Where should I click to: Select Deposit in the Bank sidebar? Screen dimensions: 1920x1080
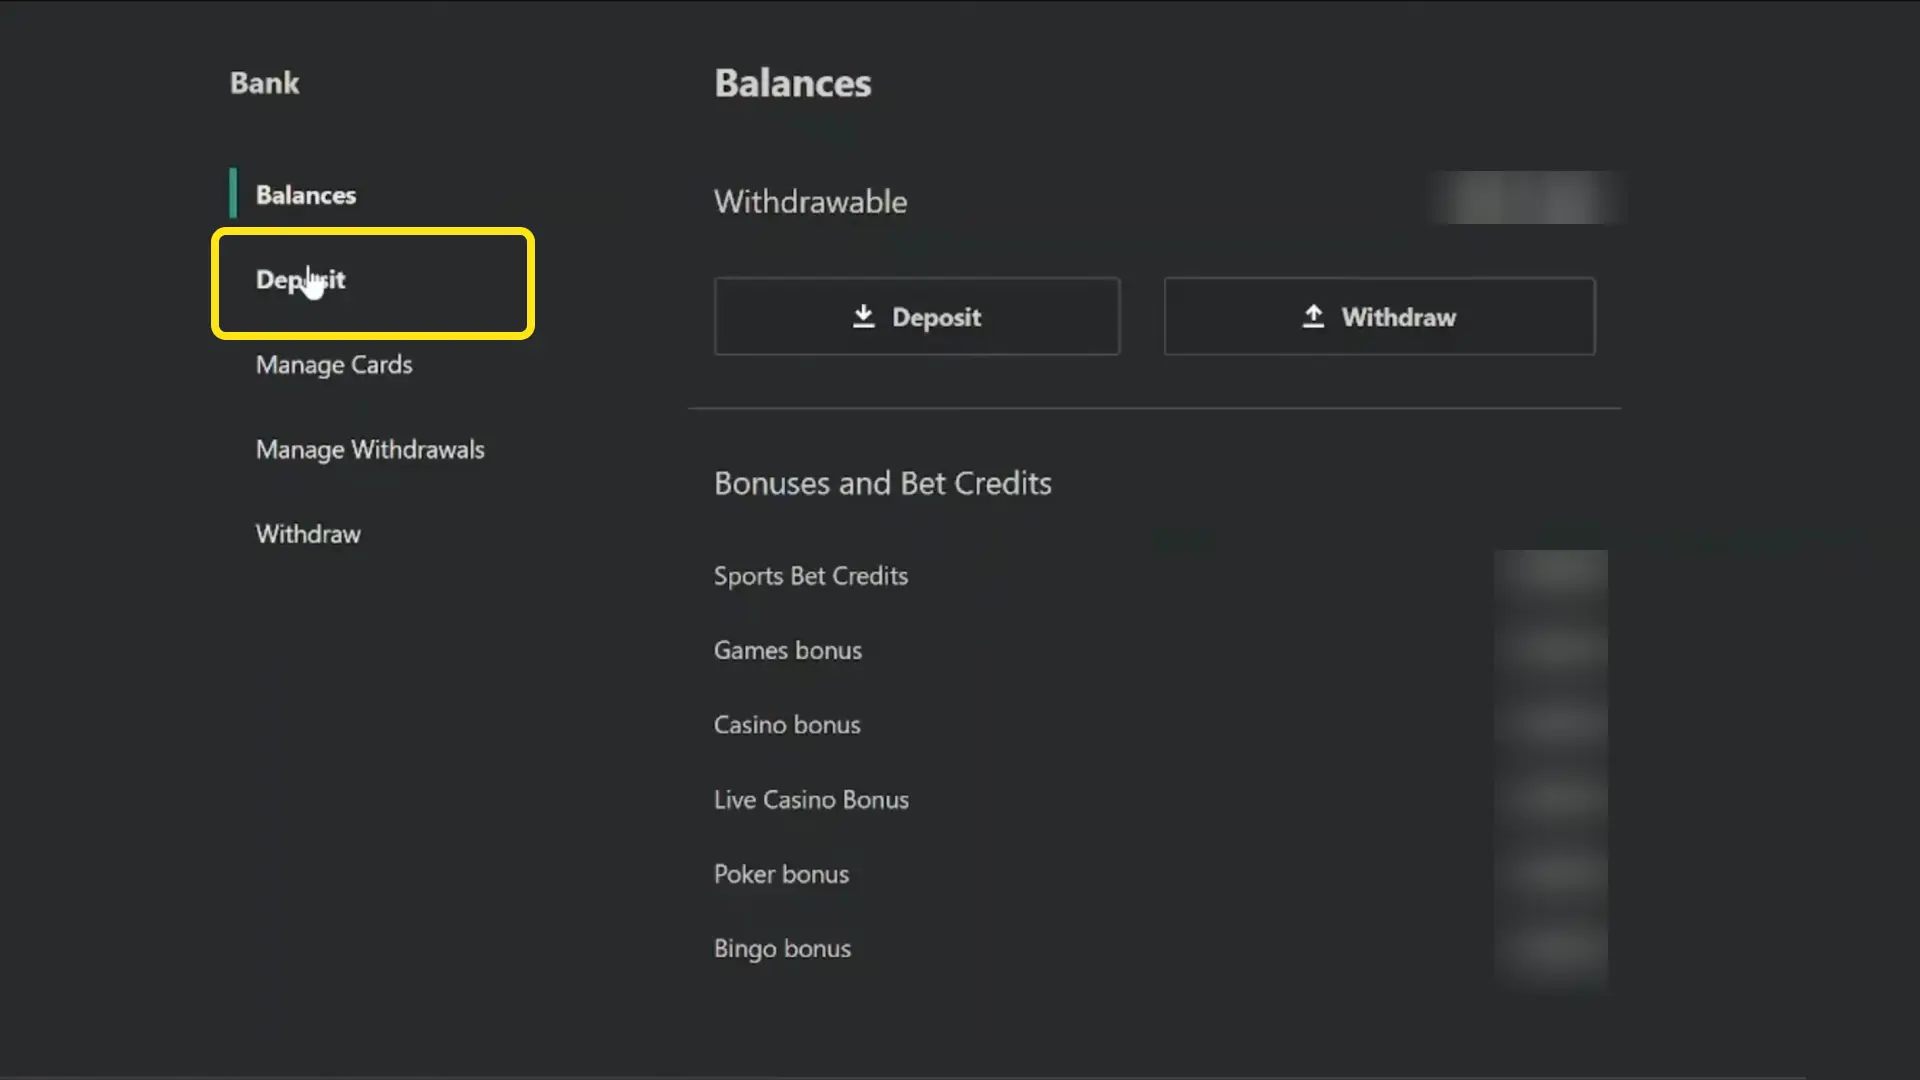coord(301,280)
